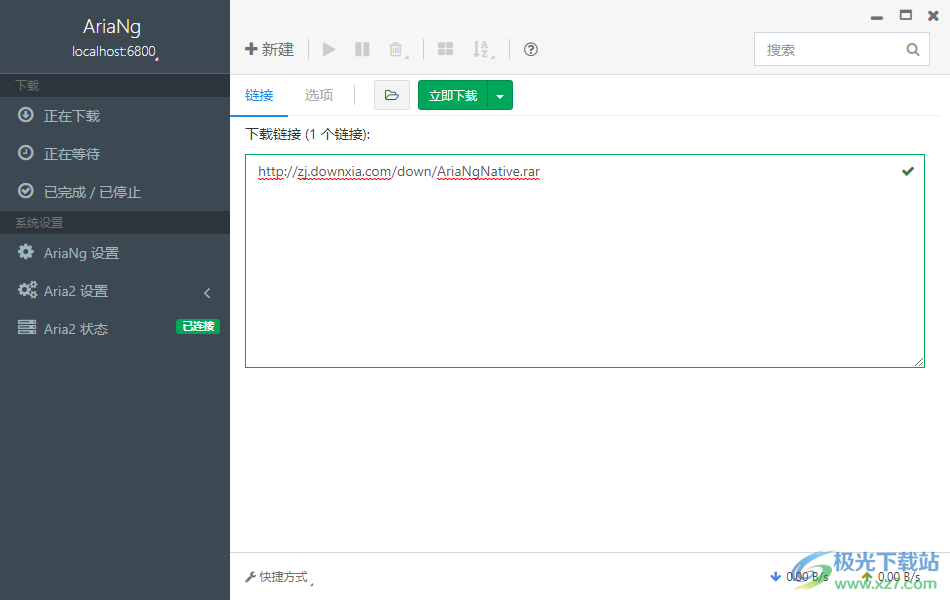
Task: Click the 已连接 connected status badge
Action: coord(198,326)
